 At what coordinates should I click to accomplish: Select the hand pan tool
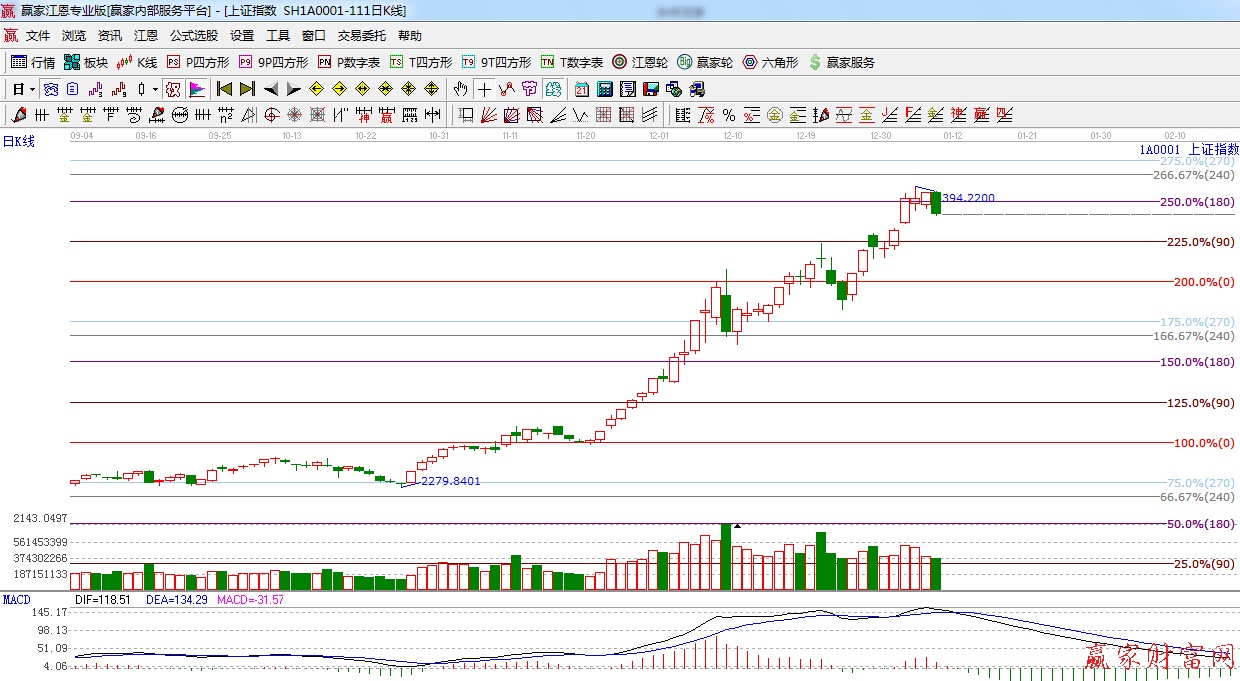point(461,89)
